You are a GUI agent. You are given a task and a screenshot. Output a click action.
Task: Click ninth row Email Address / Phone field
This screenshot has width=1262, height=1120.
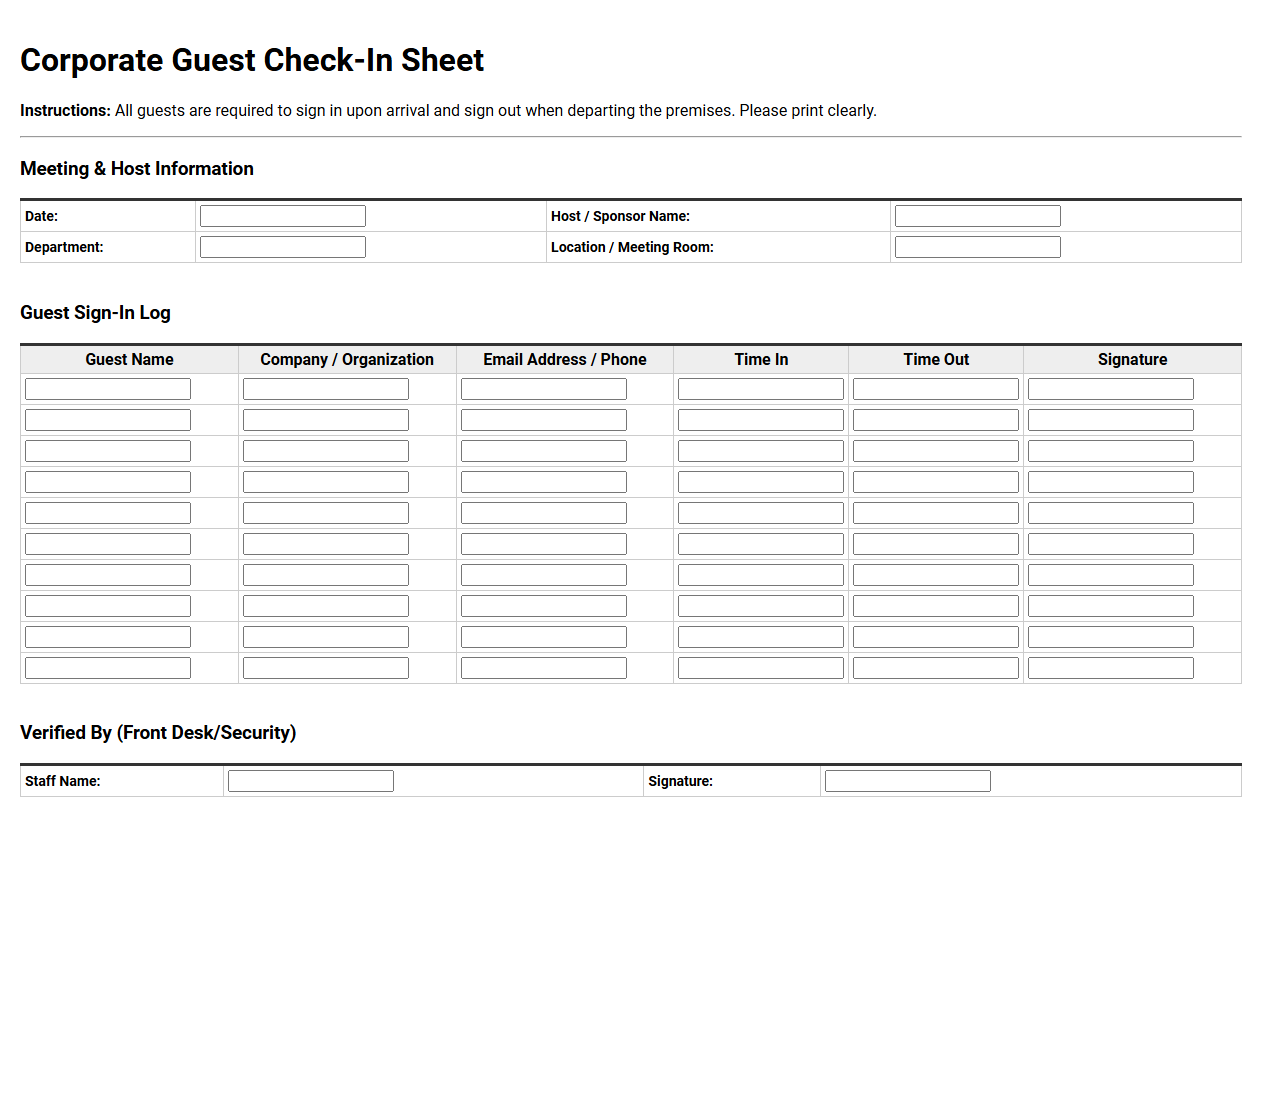click(544, 637)
